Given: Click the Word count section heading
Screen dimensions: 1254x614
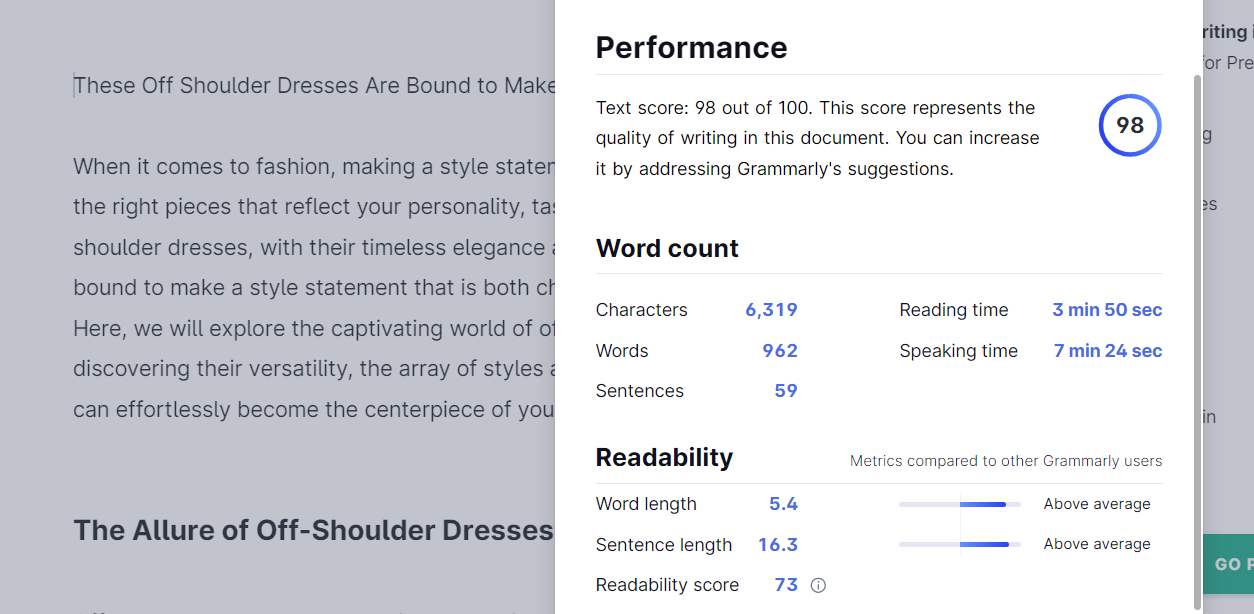Looking at the screenshot, I should [667, 249].
